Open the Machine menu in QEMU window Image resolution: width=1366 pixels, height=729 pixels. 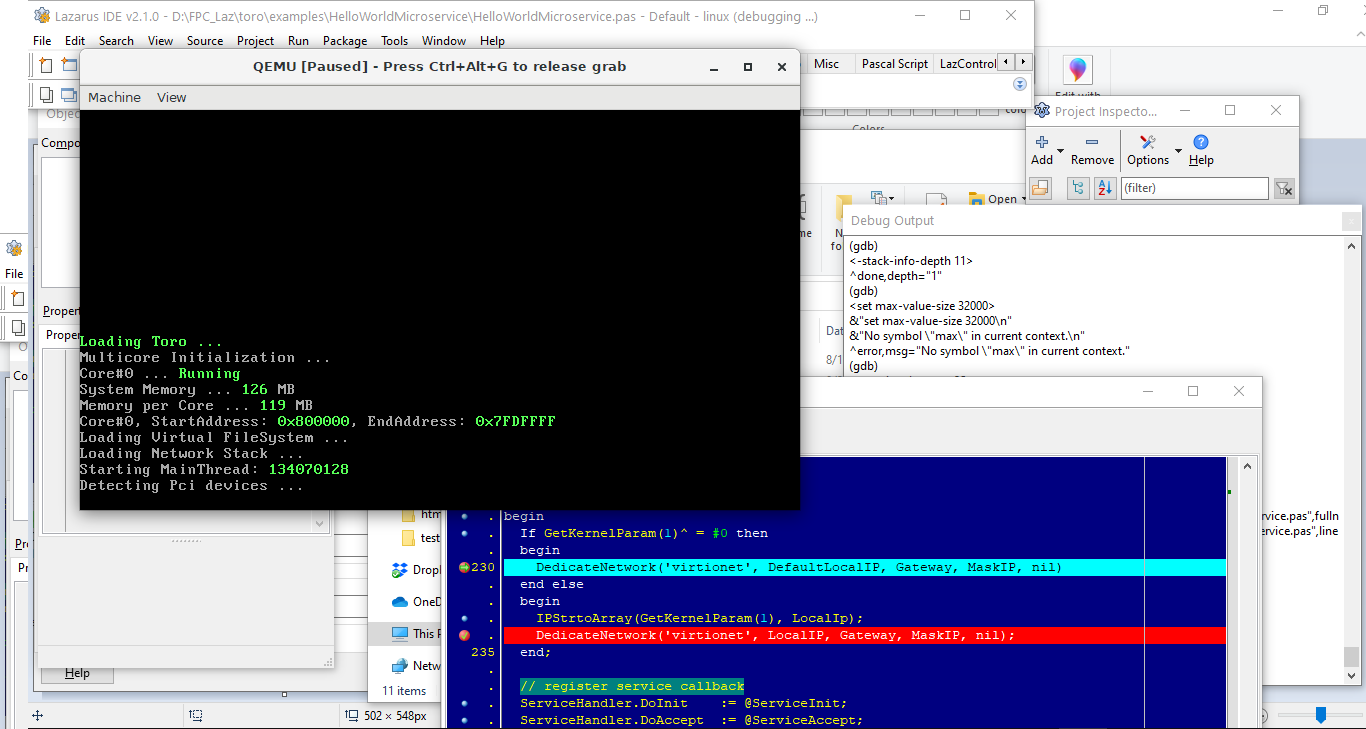[x=114, y=97]
